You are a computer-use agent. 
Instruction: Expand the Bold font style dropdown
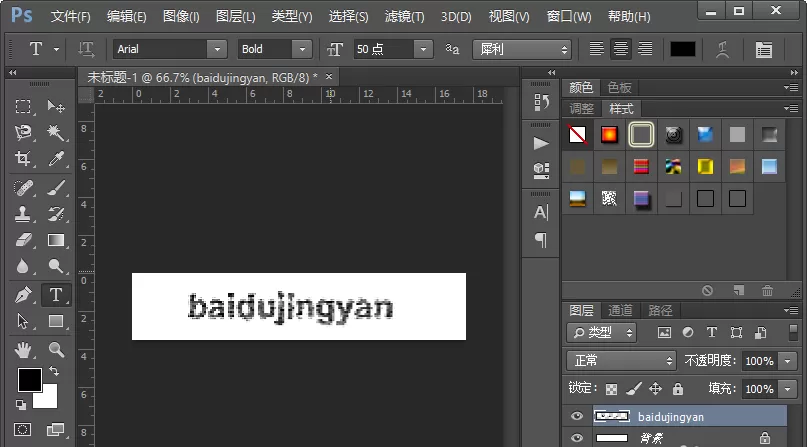tap(302, 49)
